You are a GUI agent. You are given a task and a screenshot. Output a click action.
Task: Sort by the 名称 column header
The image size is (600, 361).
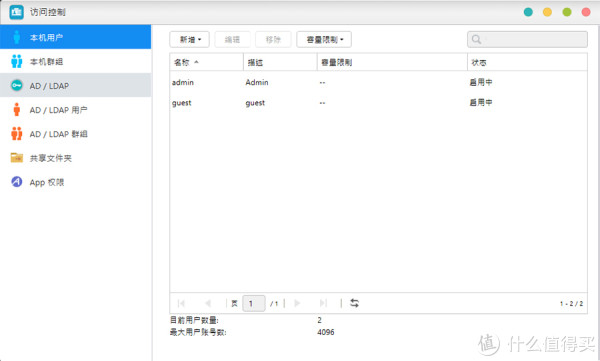point(206,62)
